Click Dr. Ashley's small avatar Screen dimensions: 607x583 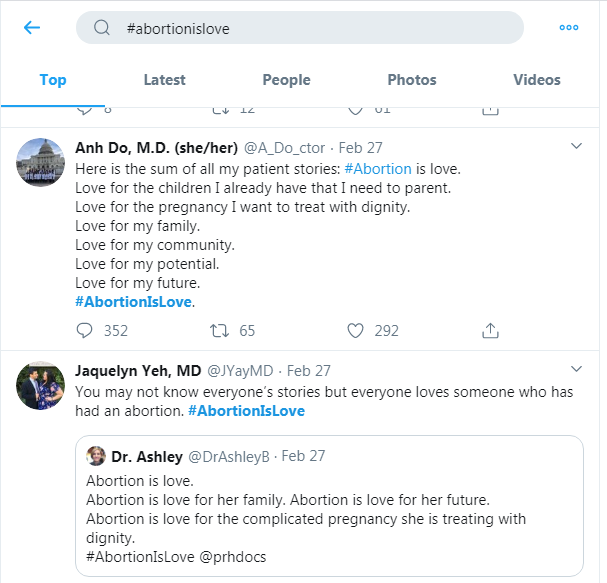(x=97, y=456)
